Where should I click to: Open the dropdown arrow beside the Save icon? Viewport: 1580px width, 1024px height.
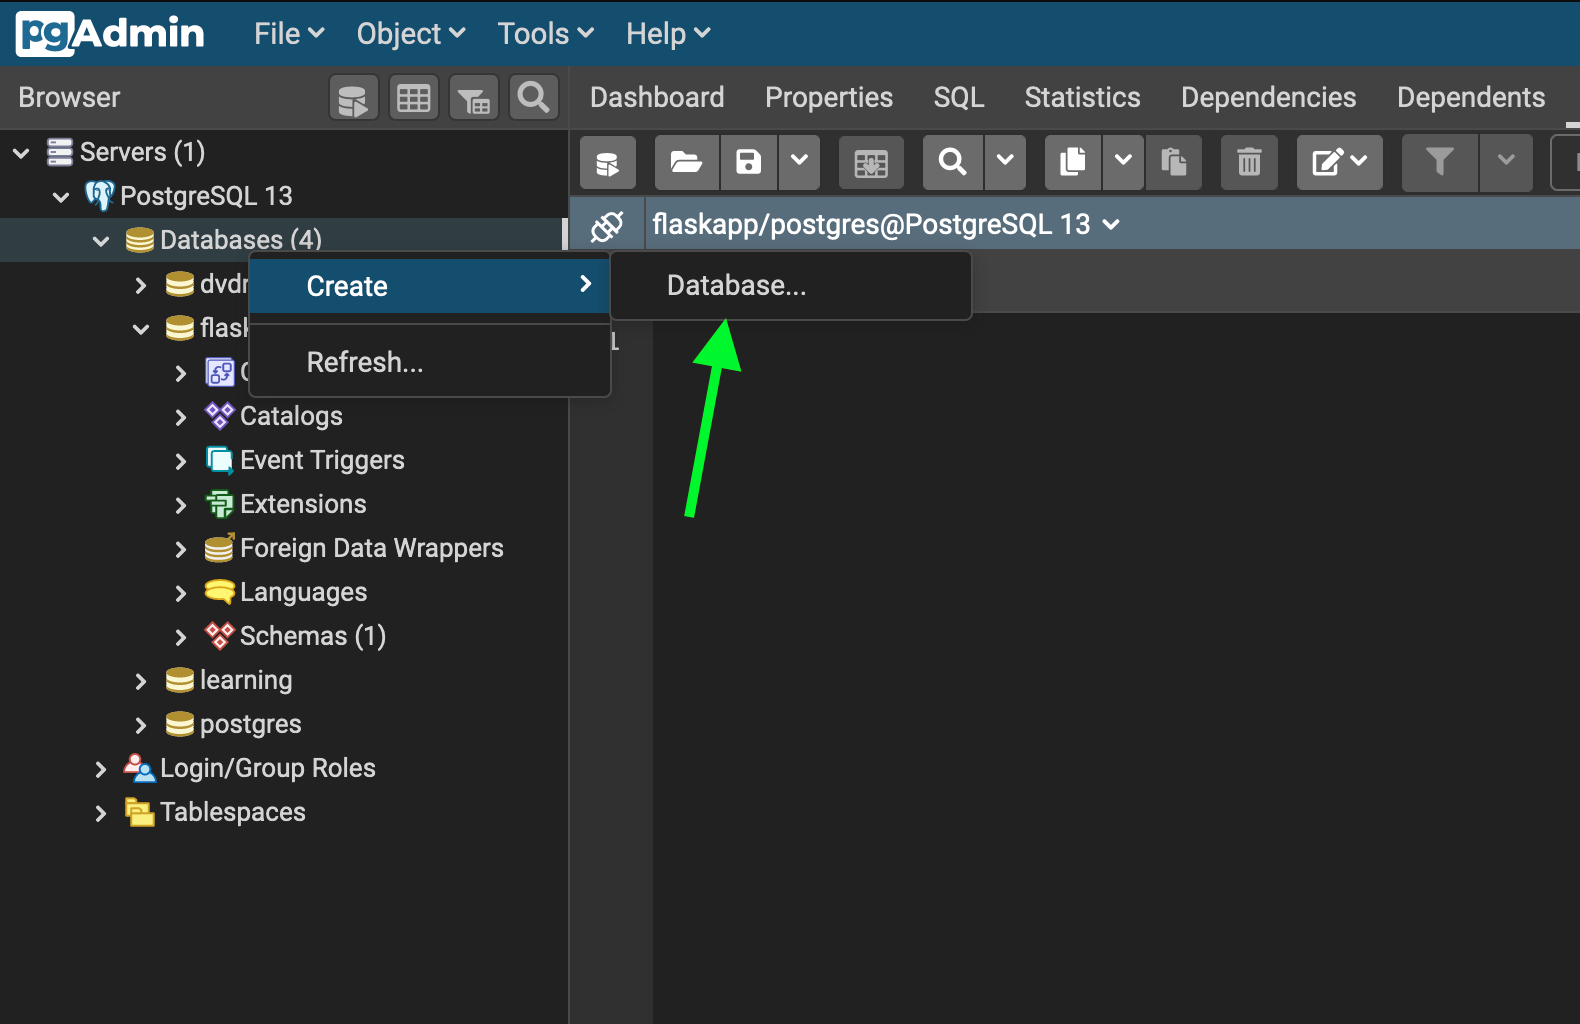pyautogui.click(x=799, y=162)
